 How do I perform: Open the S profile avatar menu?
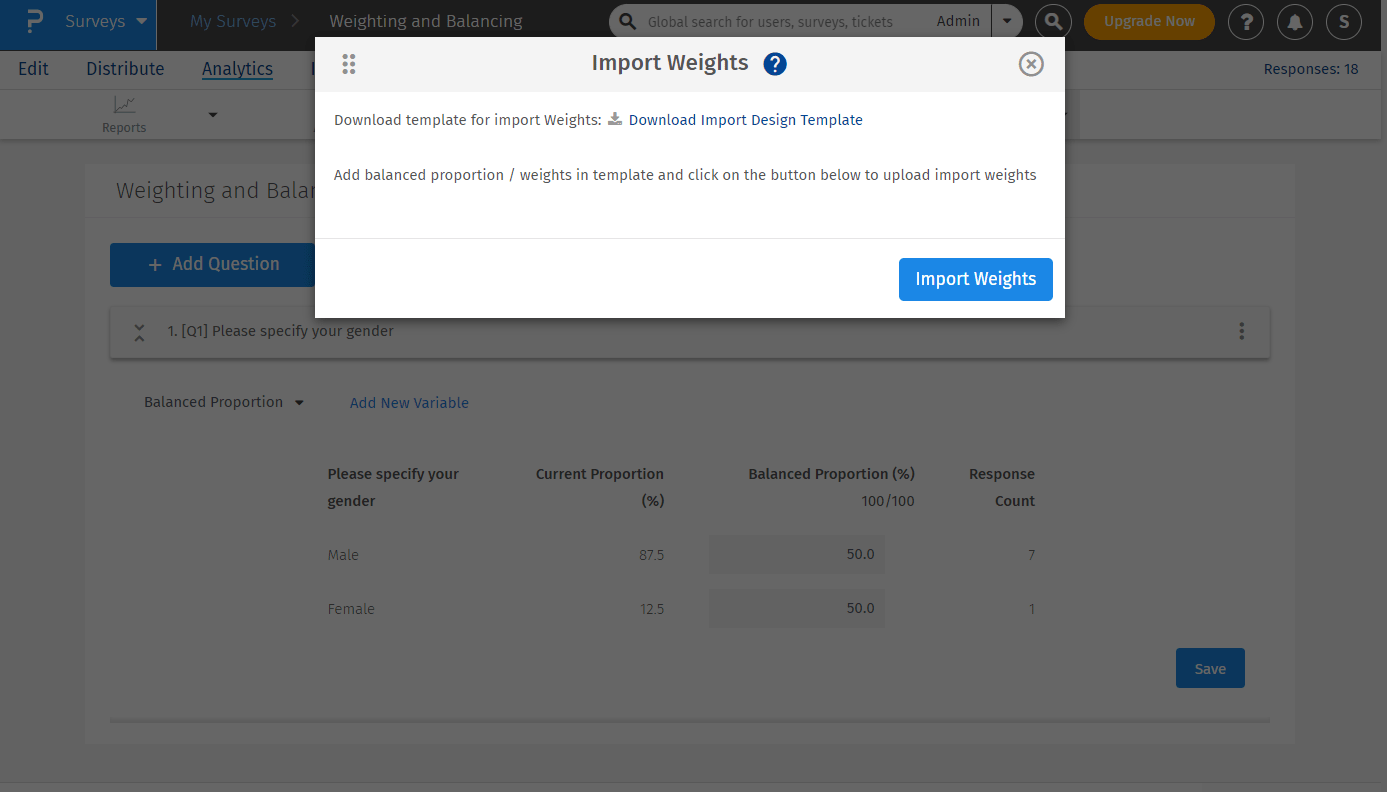click(x=1344, y=21)
